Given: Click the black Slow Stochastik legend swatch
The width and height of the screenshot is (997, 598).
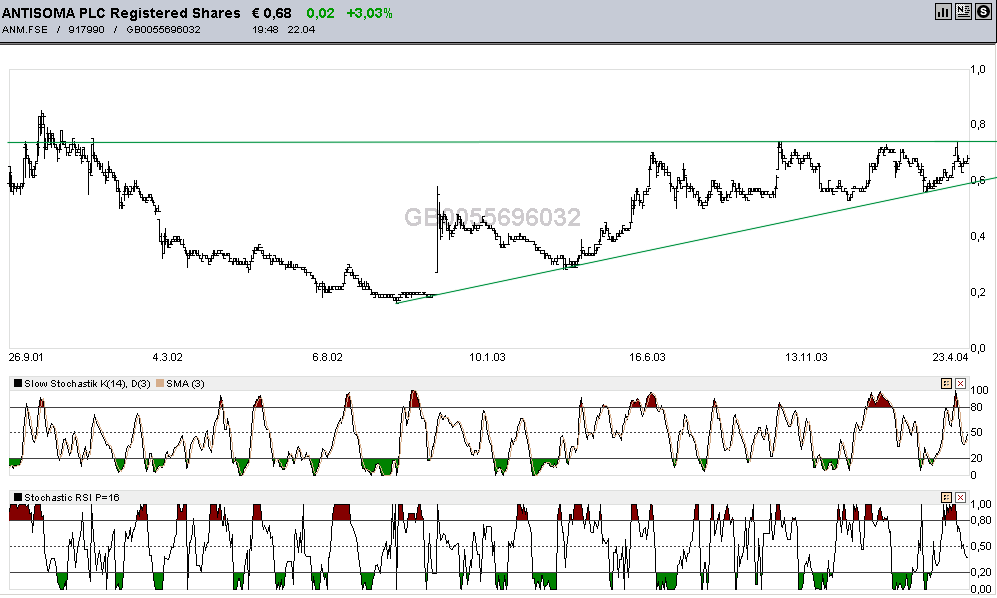Looking at the screenshot, I should pyautogui.click(x=18, y=383).
